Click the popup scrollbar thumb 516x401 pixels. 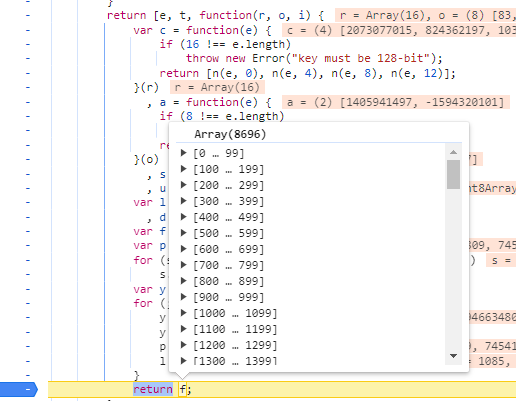click(453, 174)
